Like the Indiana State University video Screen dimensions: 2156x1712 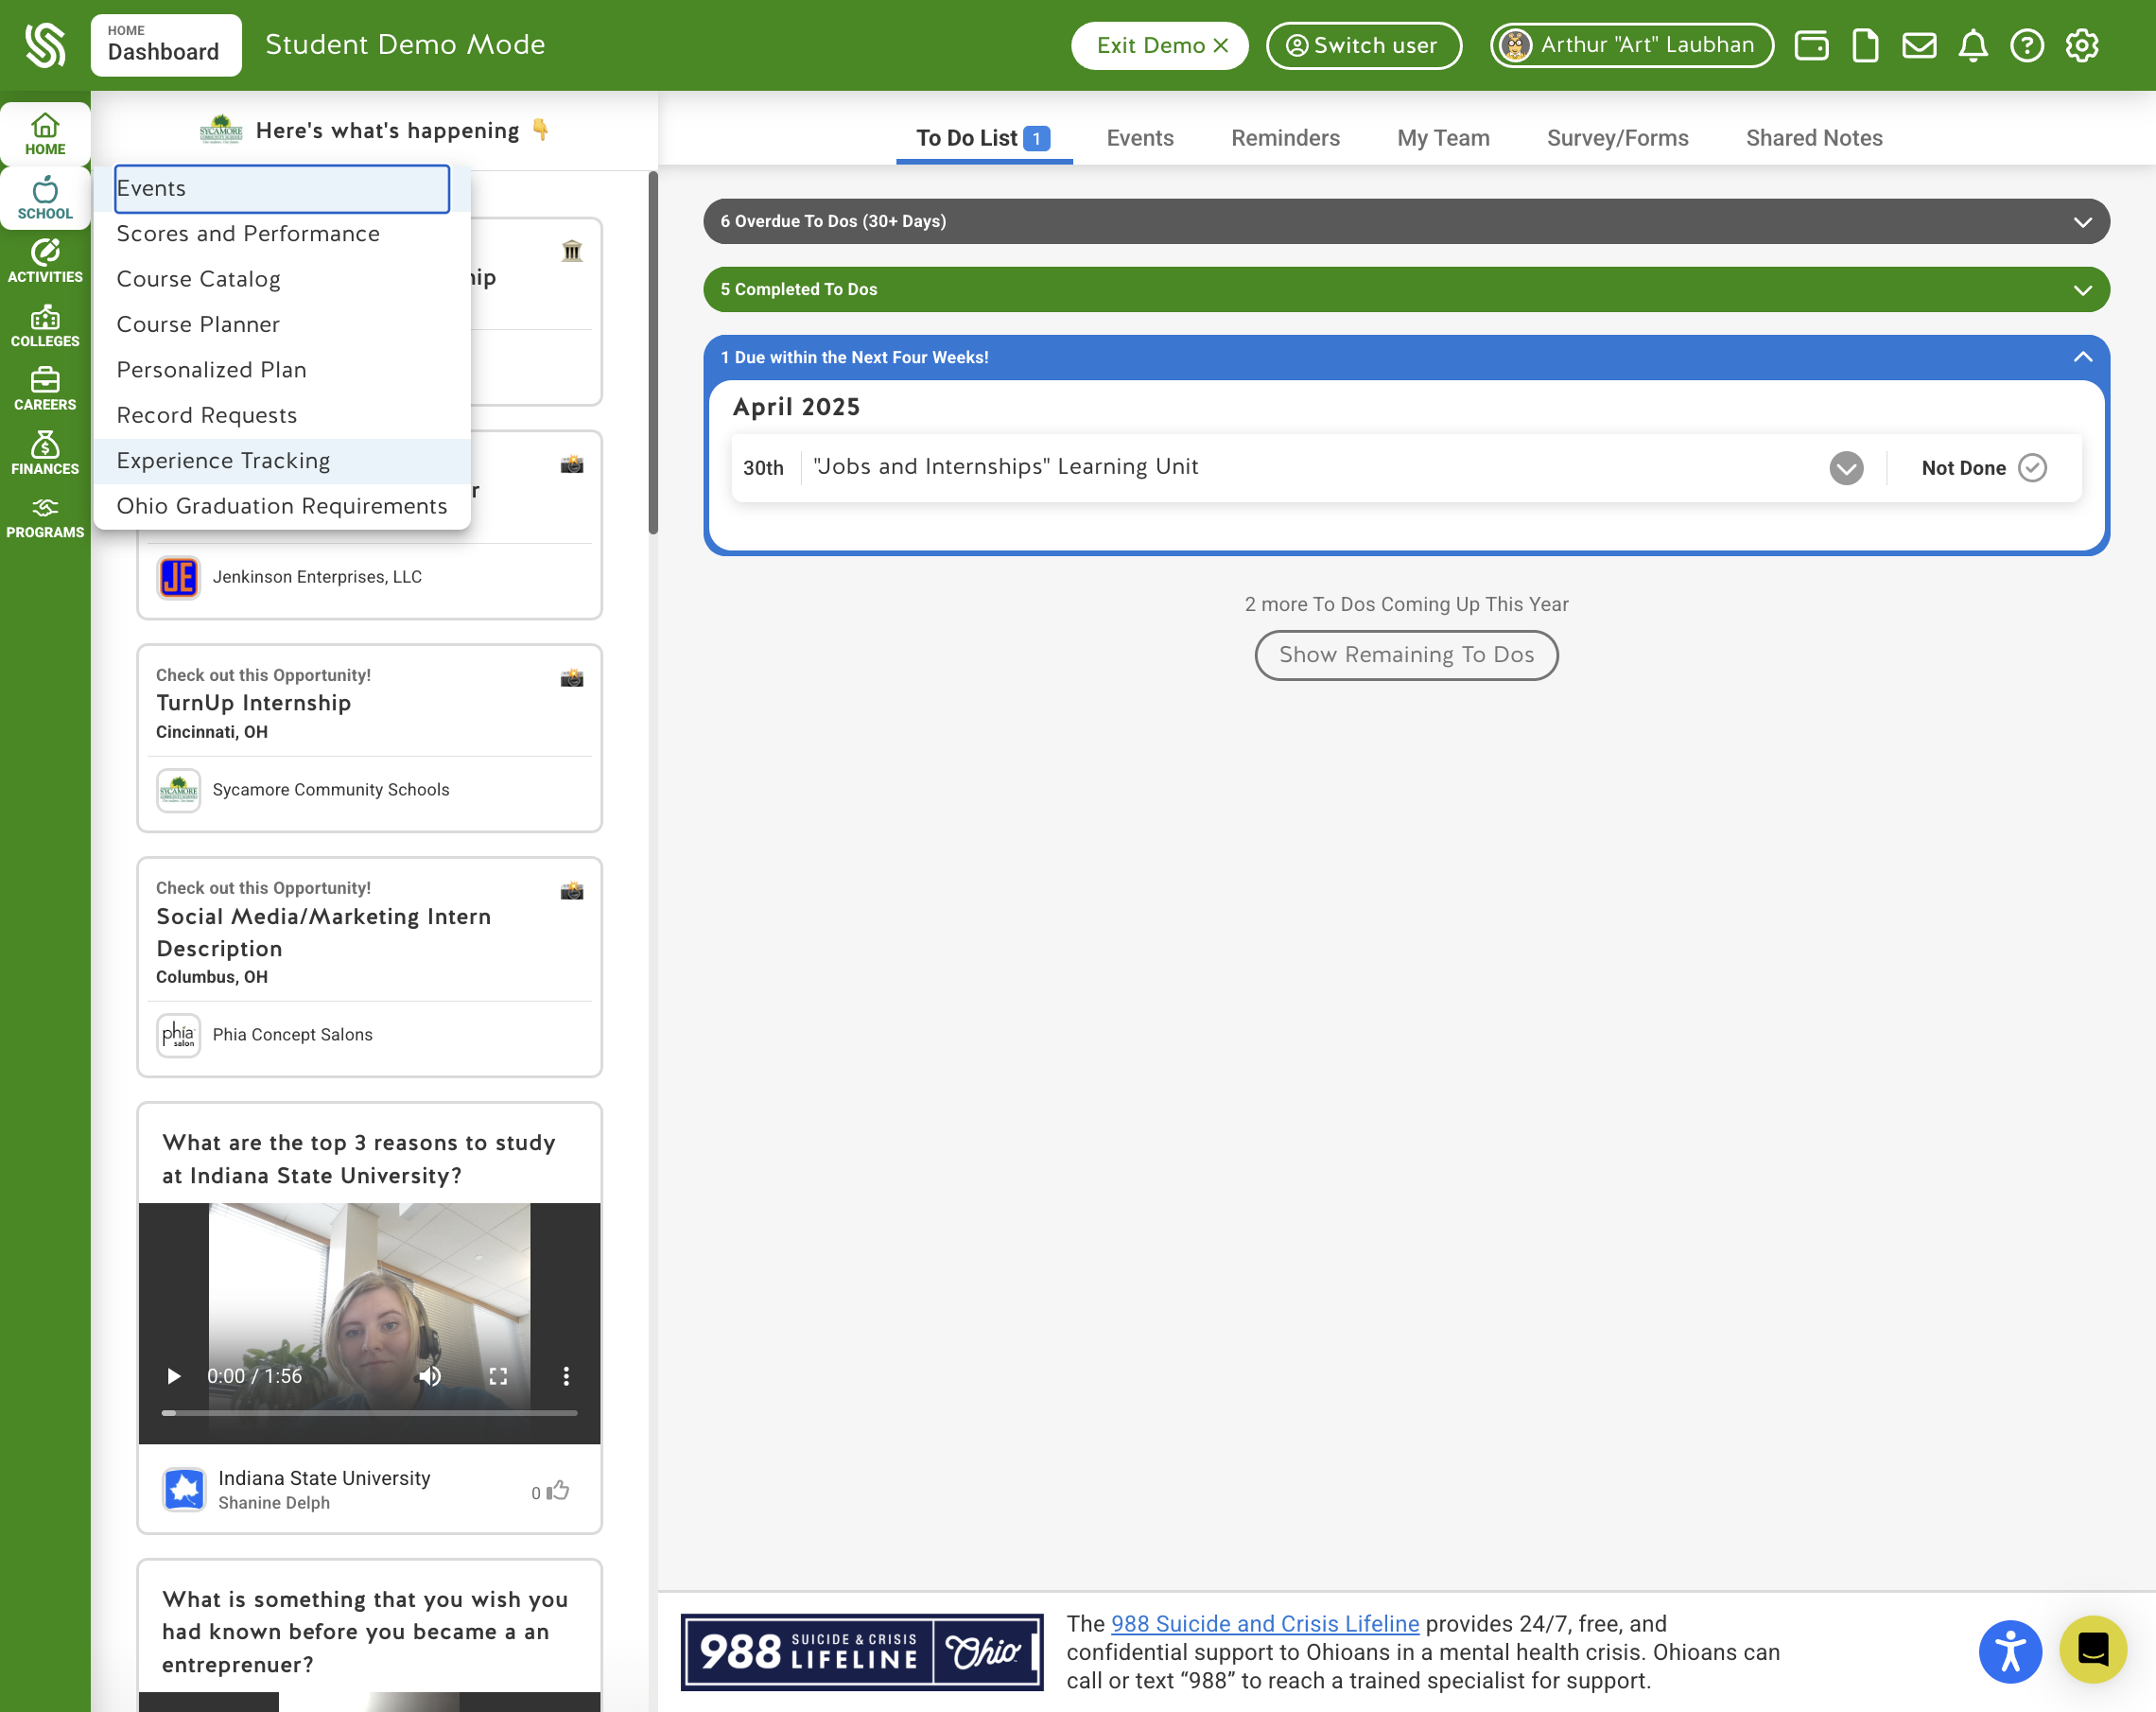[558, 1491]
